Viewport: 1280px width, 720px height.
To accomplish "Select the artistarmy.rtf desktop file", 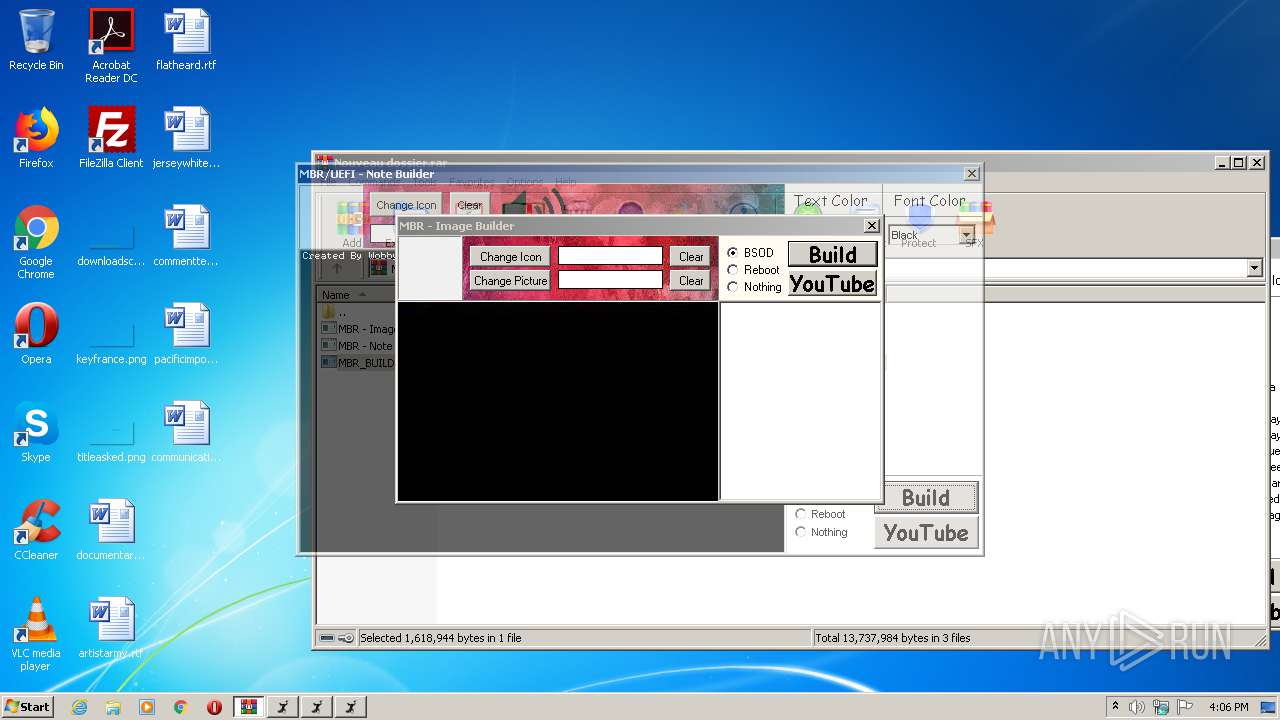I will (111, 628).
